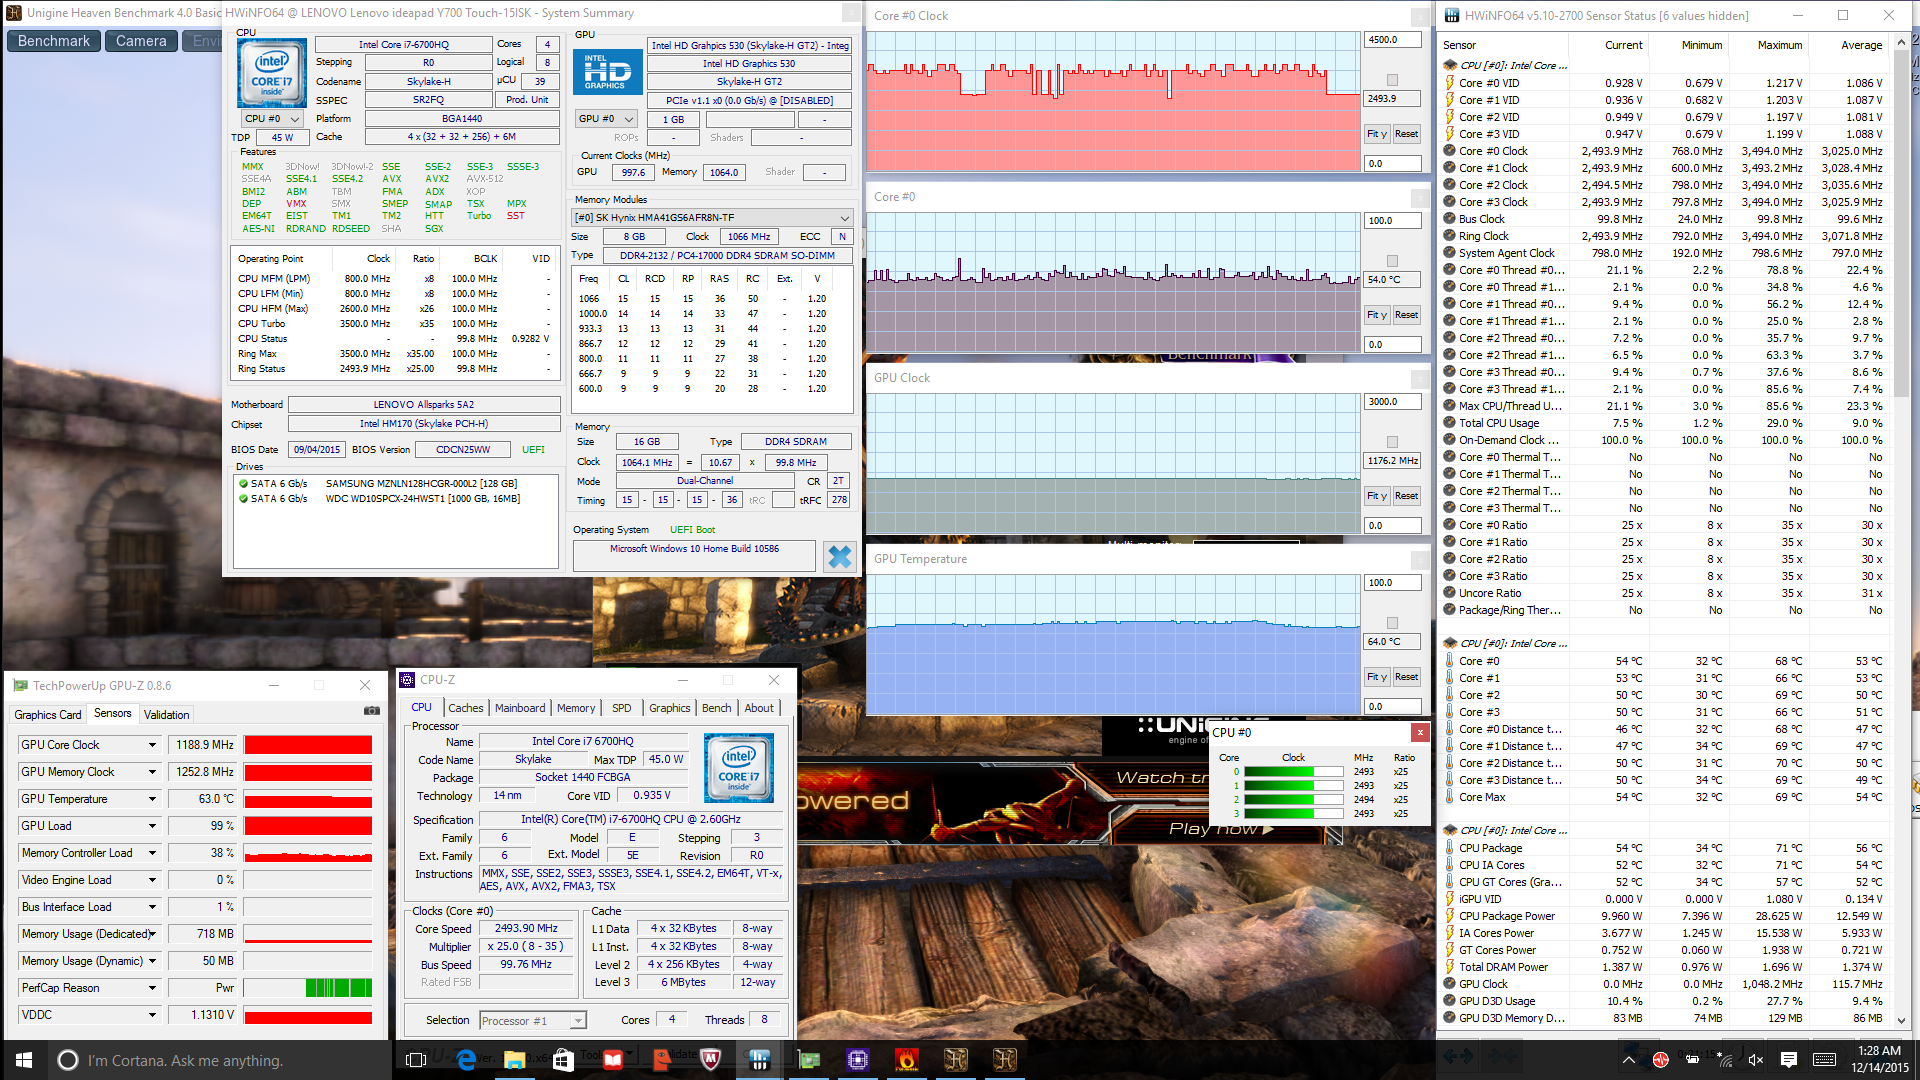Viewport: 1920px width, 1080px height.
Task: Toggle the checkbox in GPU Clock graph
Action: (1392, 442)
